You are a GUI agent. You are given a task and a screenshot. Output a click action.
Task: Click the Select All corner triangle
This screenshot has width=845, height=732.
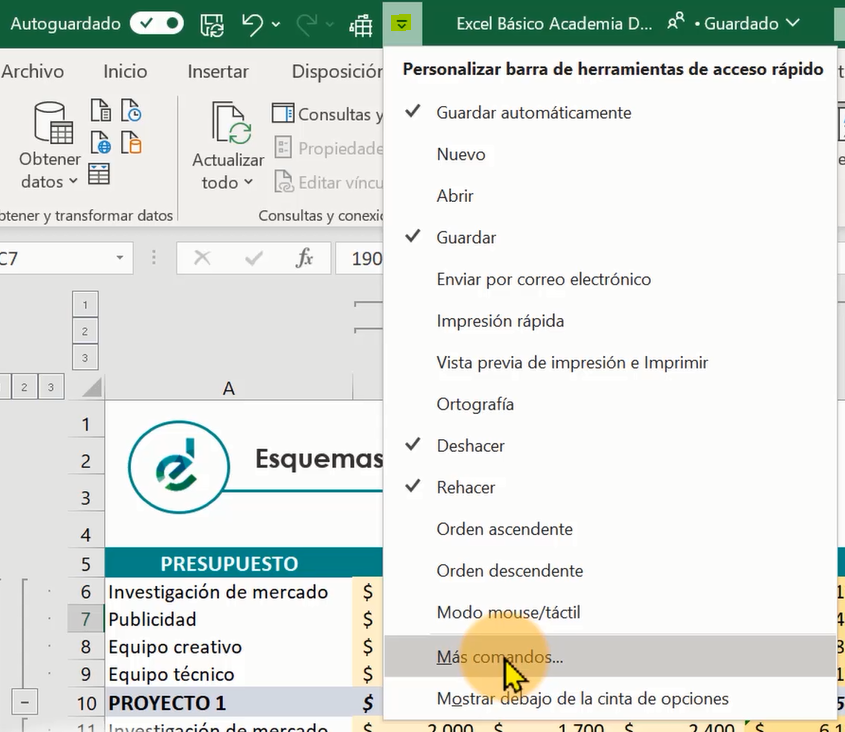tap(91, 387)
